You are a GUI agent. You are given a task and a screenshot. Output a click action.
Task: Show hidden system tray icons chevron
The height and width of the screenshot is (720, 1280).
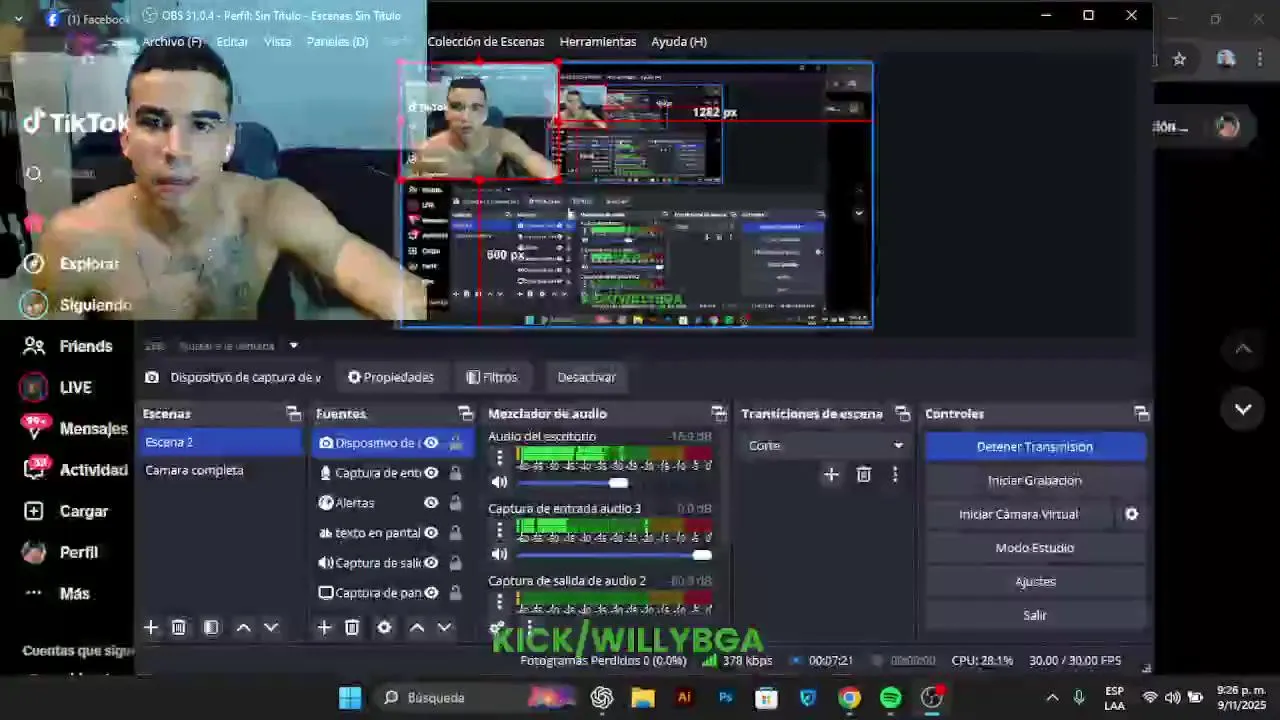tap(1052, 697)
